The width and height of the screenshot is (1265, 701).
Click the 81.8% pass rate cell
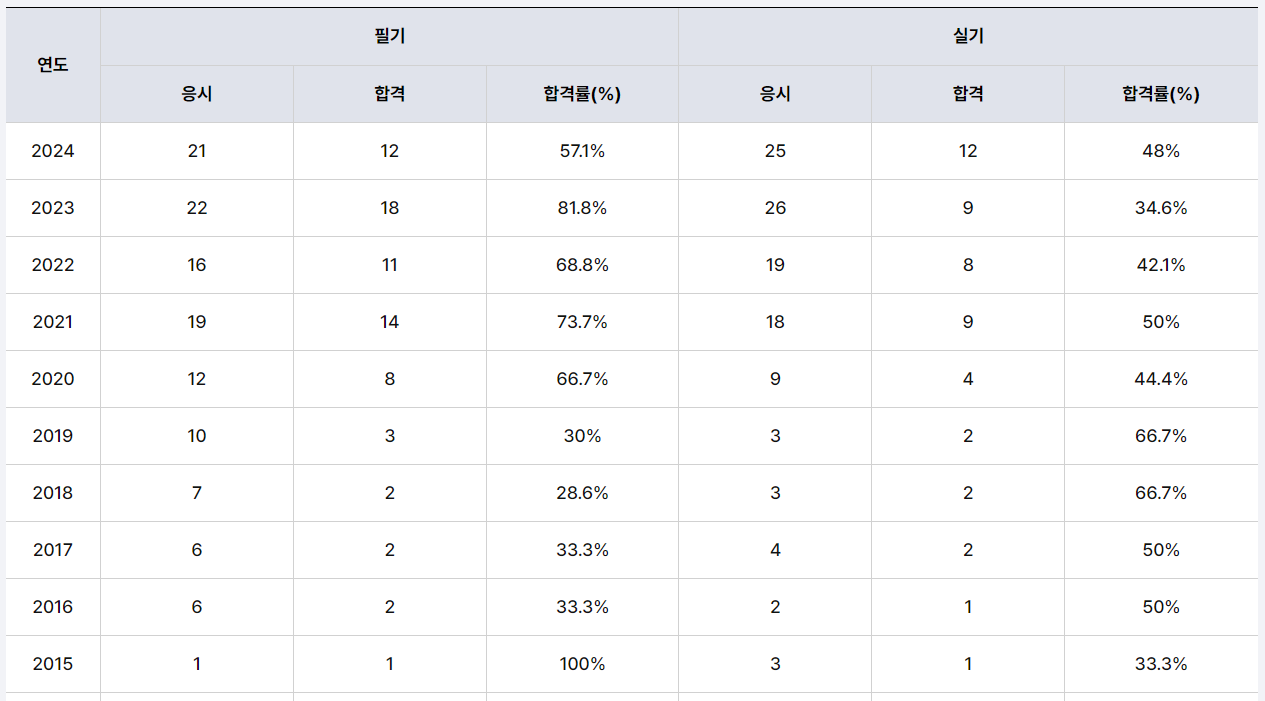point(582,208)
